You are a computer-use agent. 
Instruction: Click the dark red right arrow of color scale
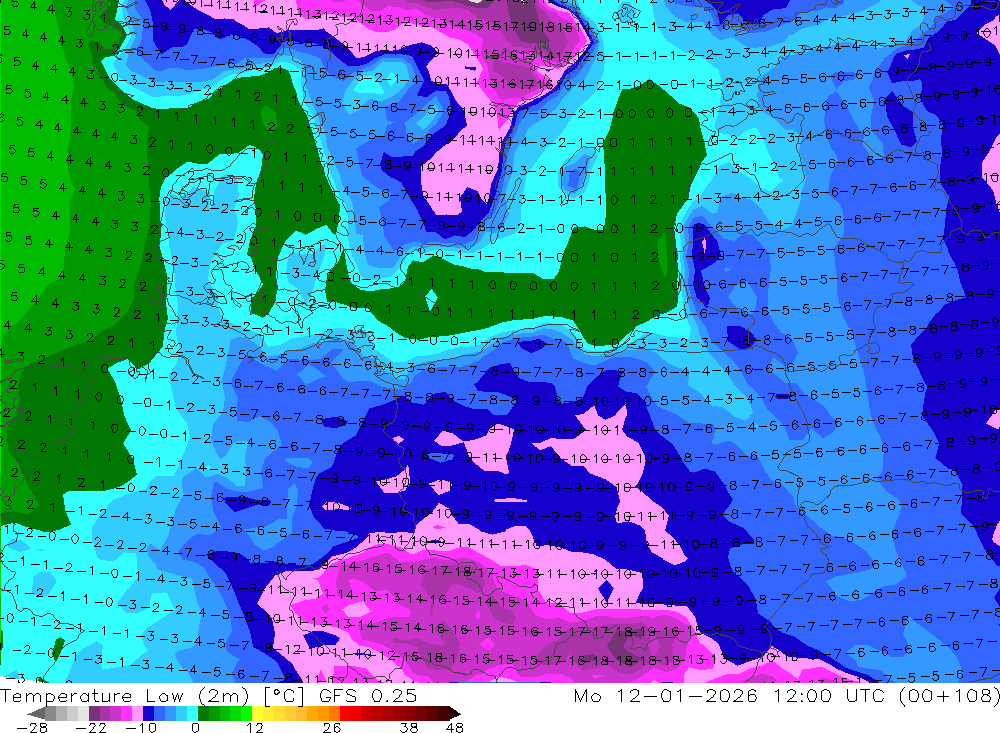click(454, 713)
